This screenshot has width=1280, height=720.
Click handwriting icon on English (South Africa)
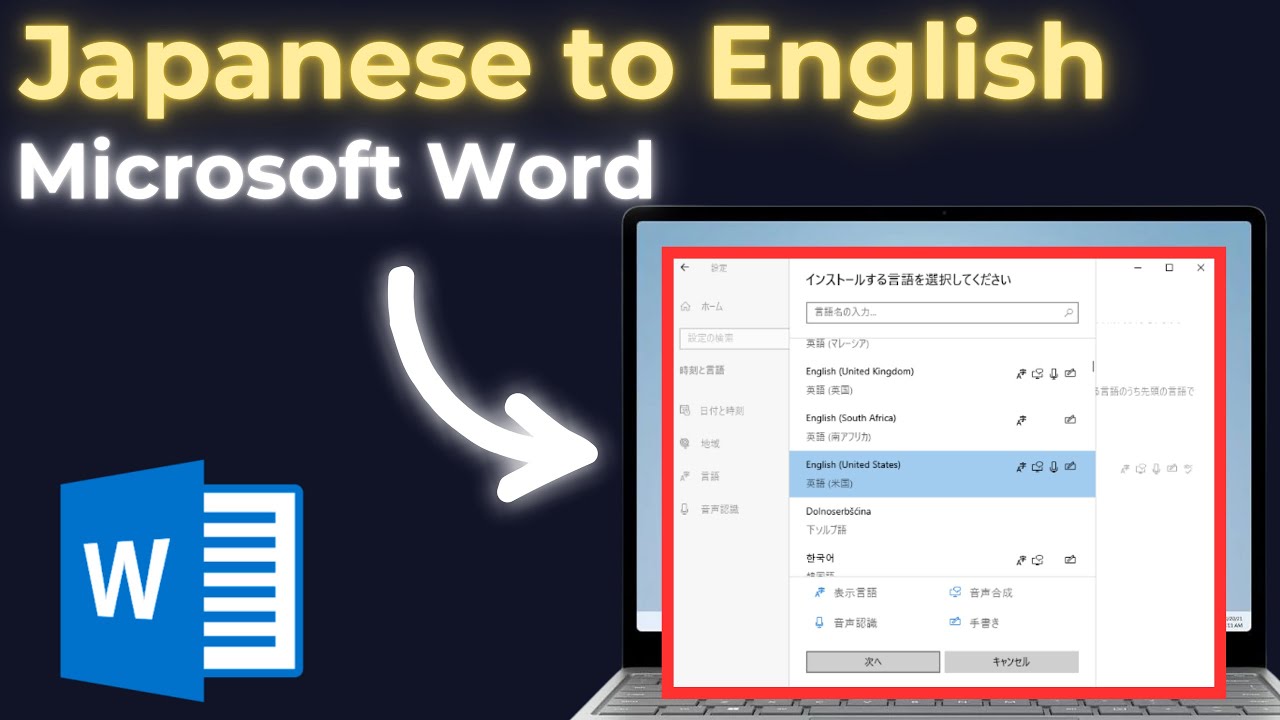[1070, 420]
